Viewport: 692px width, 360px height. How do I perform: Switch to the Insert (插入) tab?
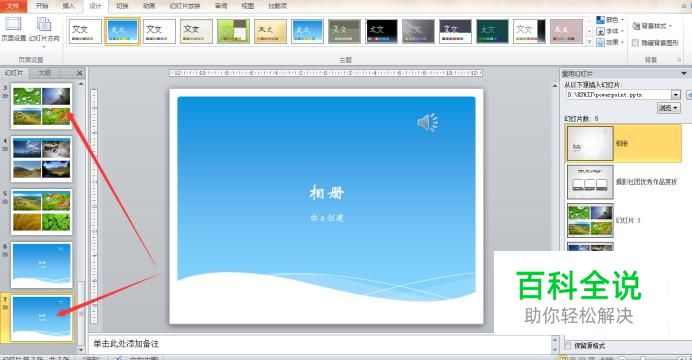click(68, 6)
